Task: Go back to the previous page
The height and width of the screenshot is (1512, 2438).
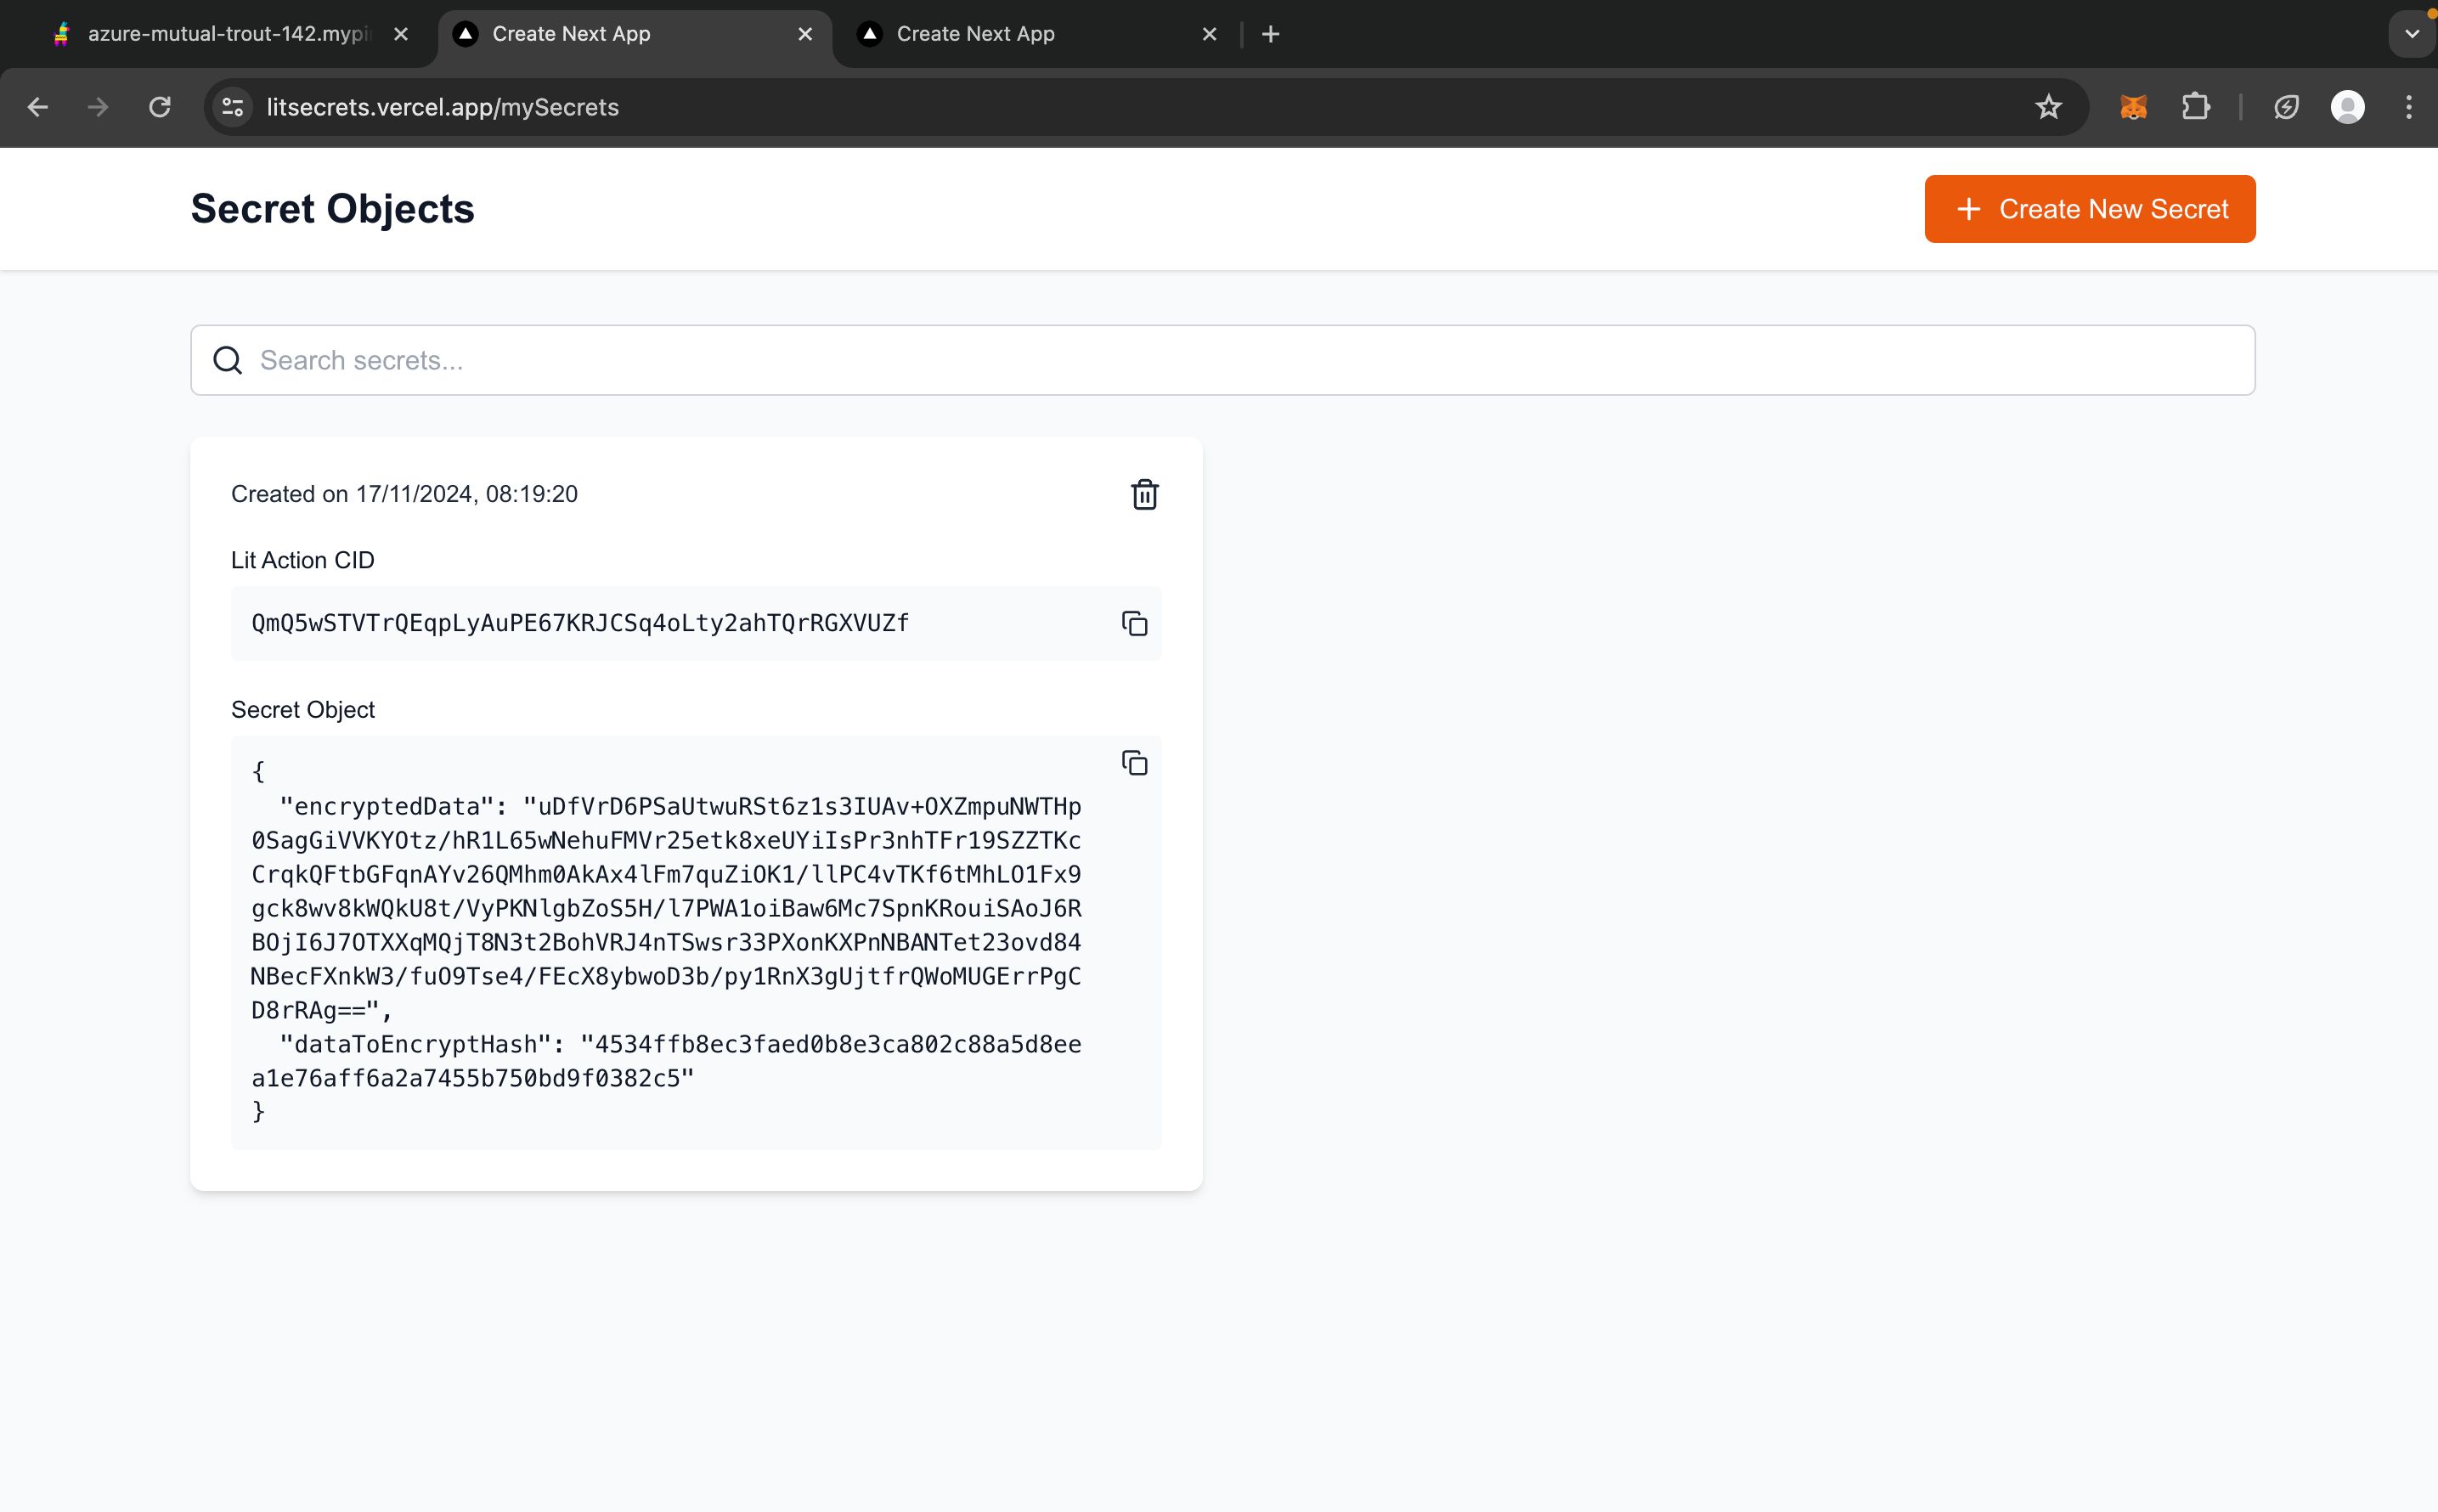Action: tap(38, 107)
